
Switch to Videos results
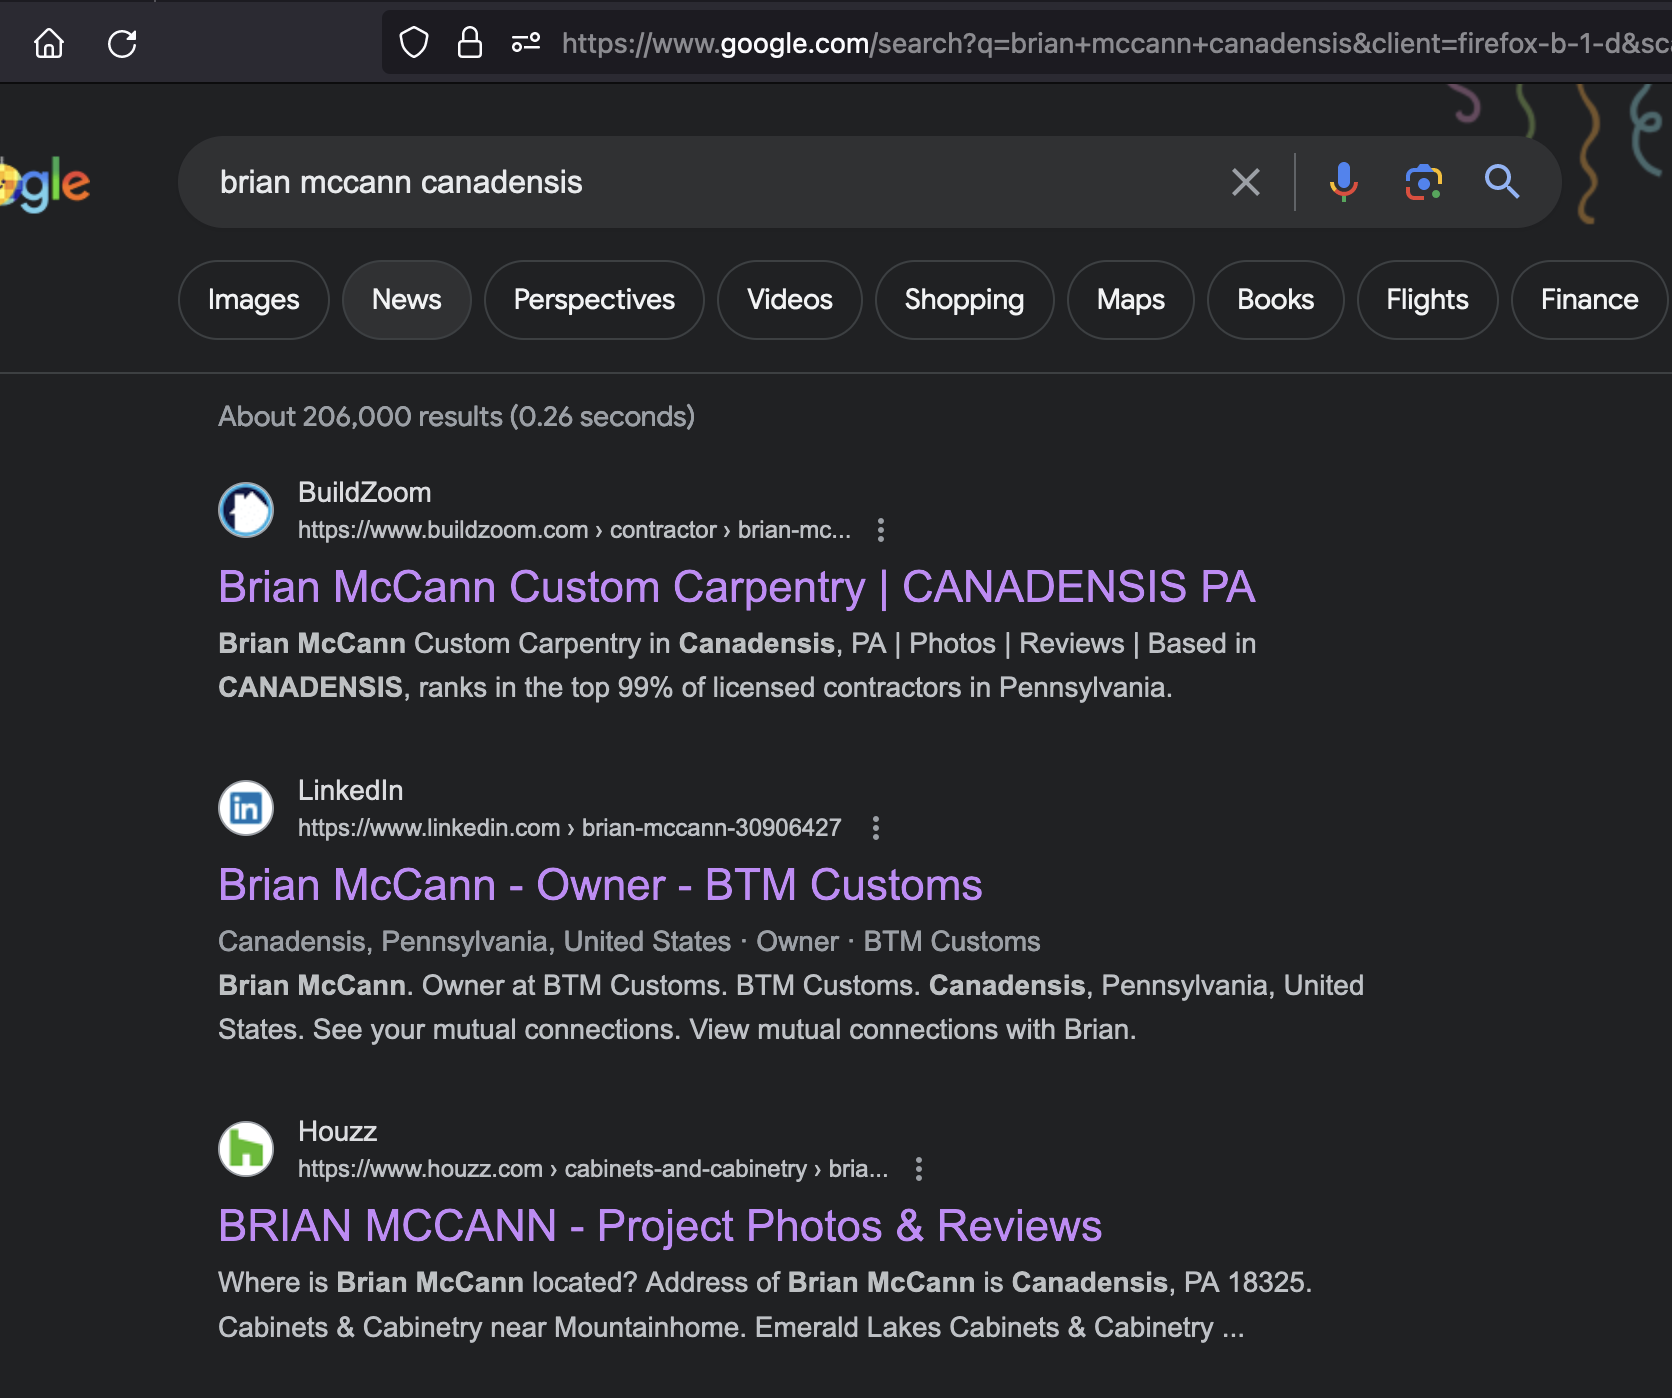[790, 300]
